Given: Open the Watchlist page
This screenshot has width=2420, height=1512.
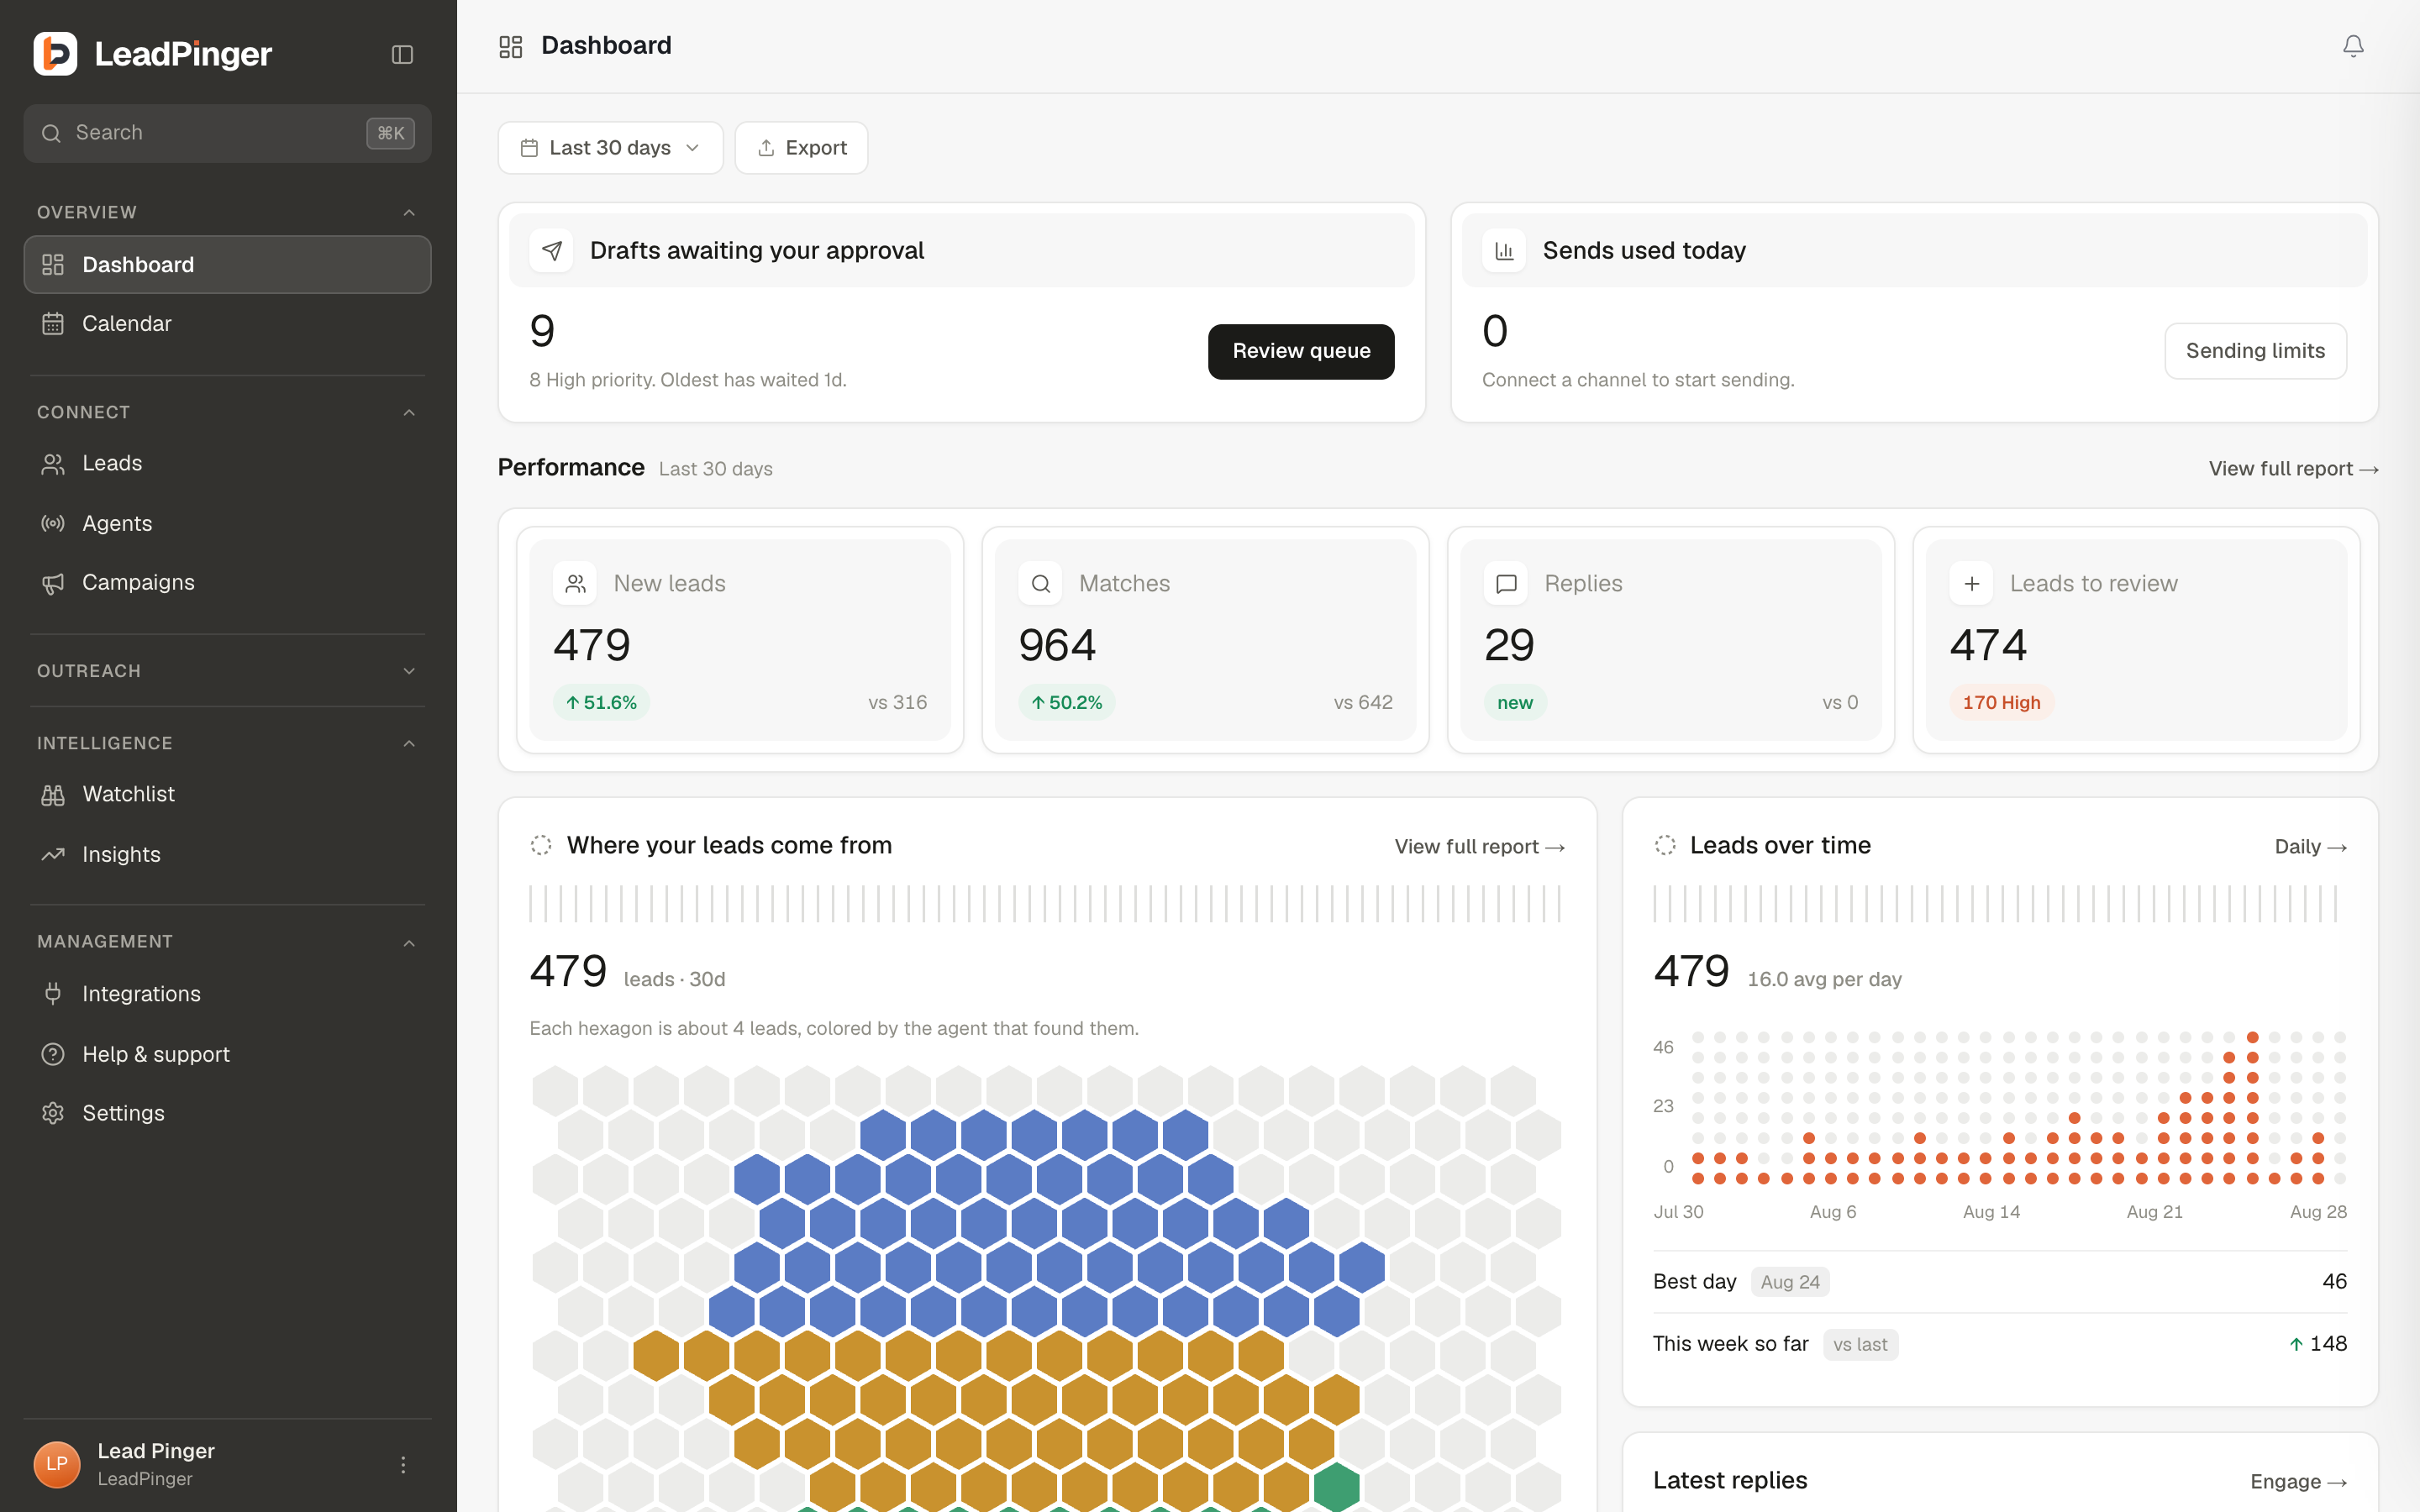Looking at the screenshot, I should point(227,794).
